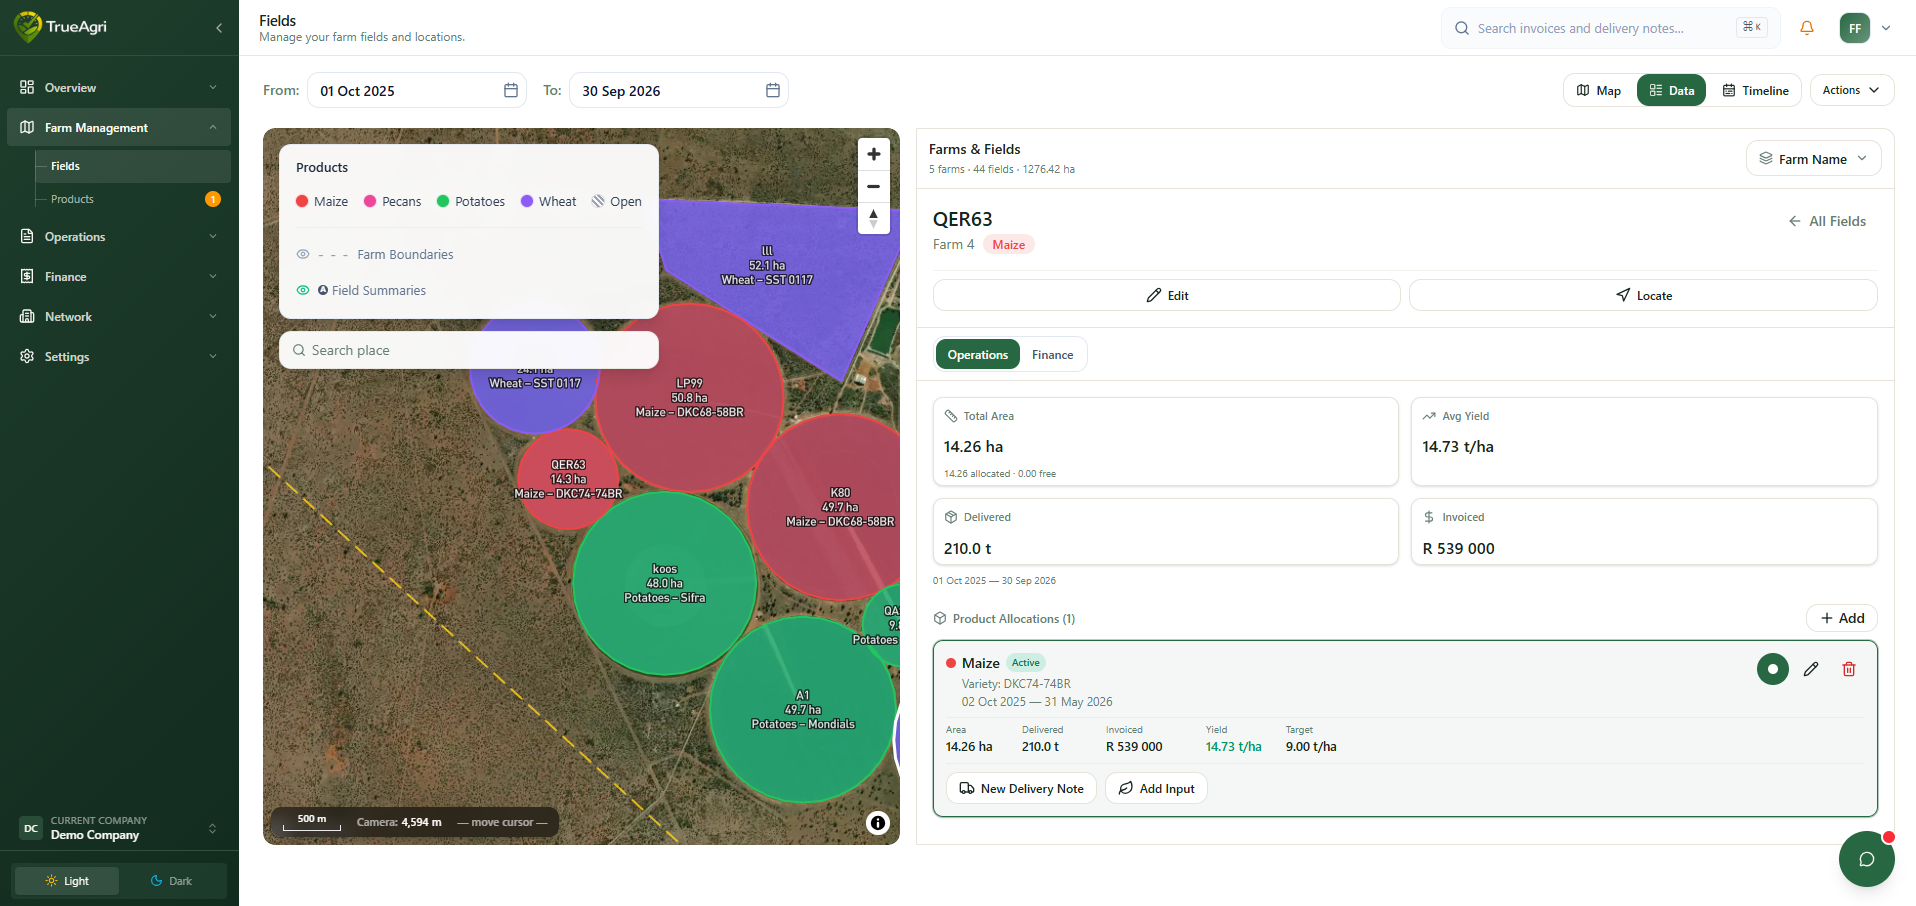The image size is (1916, 906).
Task: Click the green circle Maize allocation button
Action: 1773,669
